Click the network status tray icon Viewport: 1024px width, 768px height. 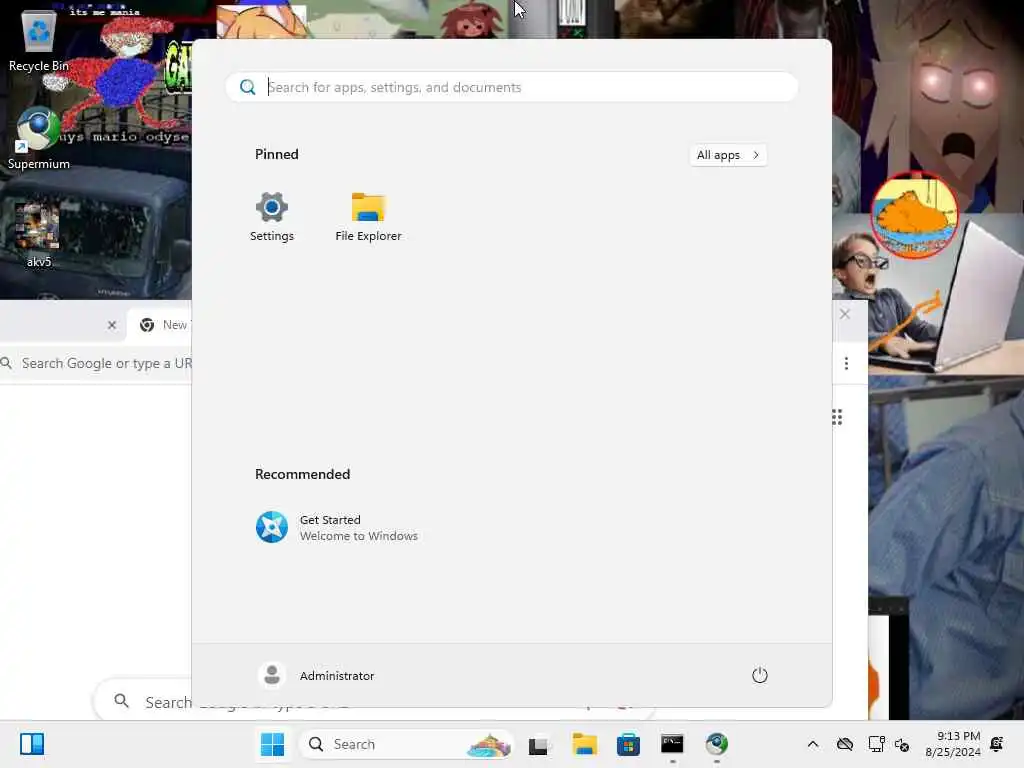(876, 744)
